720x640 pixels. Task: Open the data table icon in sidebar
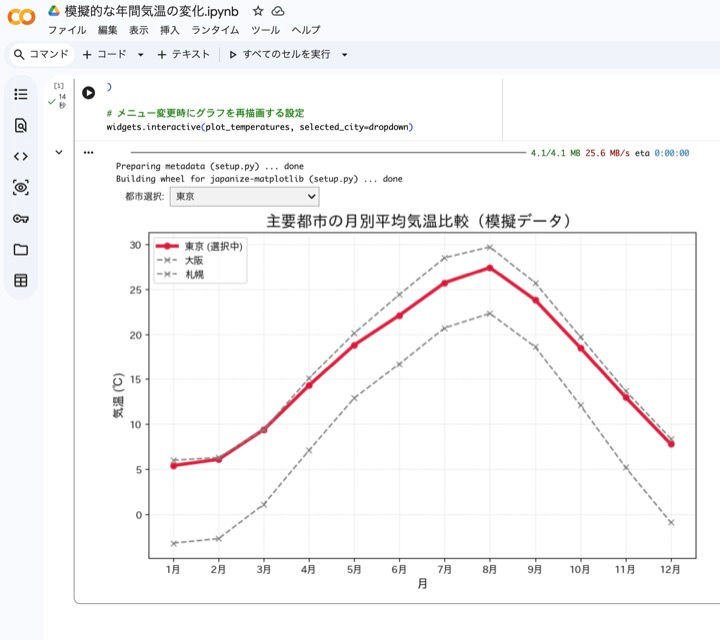pos(21,281)
